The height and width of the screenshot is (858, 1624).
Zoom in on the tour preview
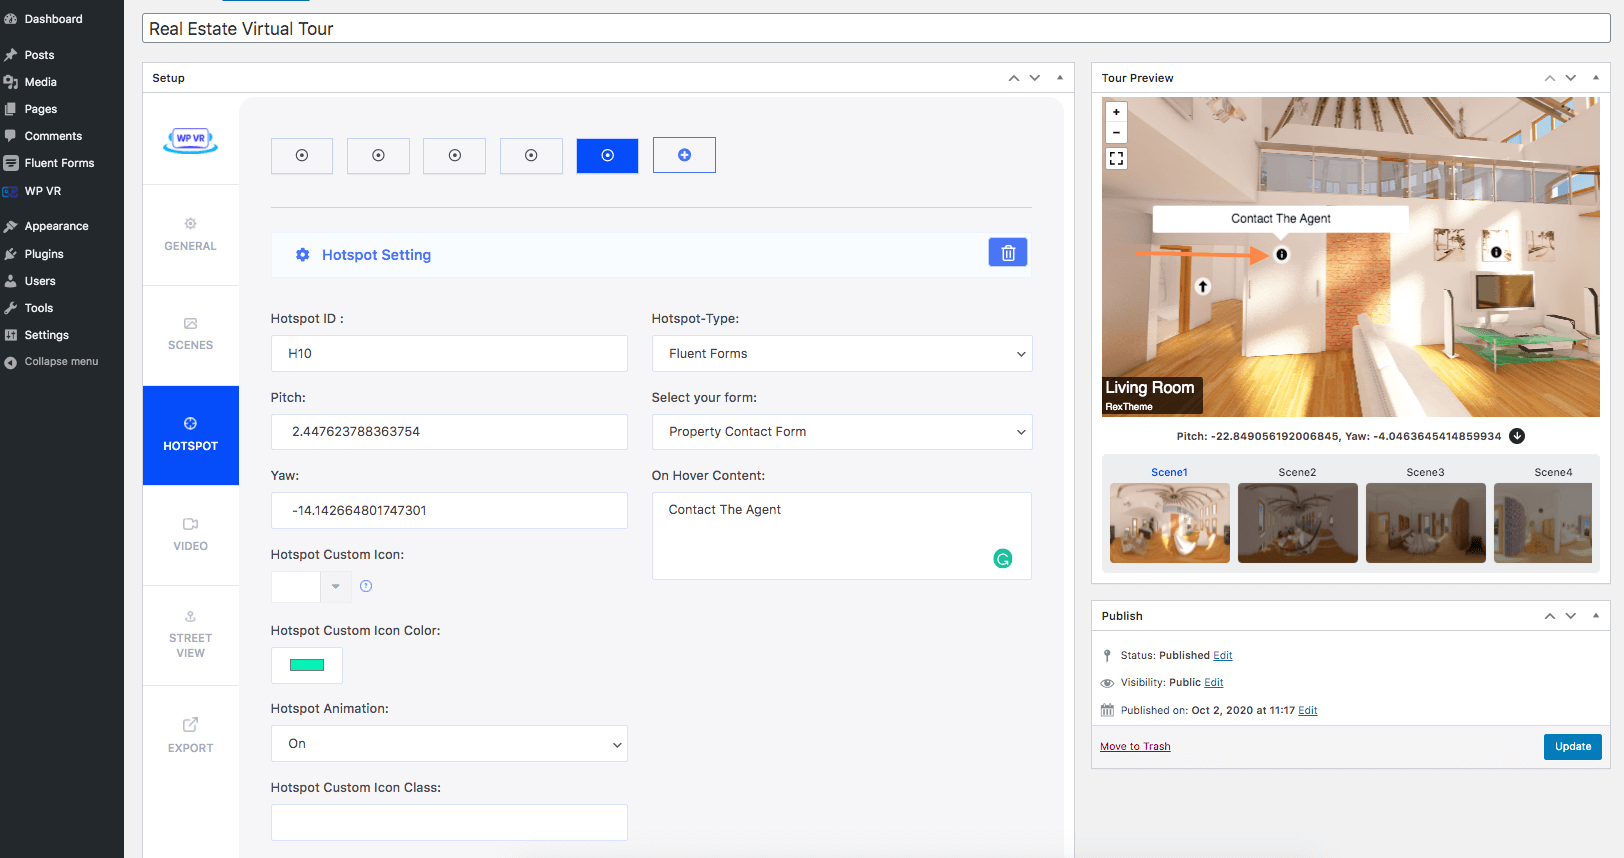[x=1116, y=112]
